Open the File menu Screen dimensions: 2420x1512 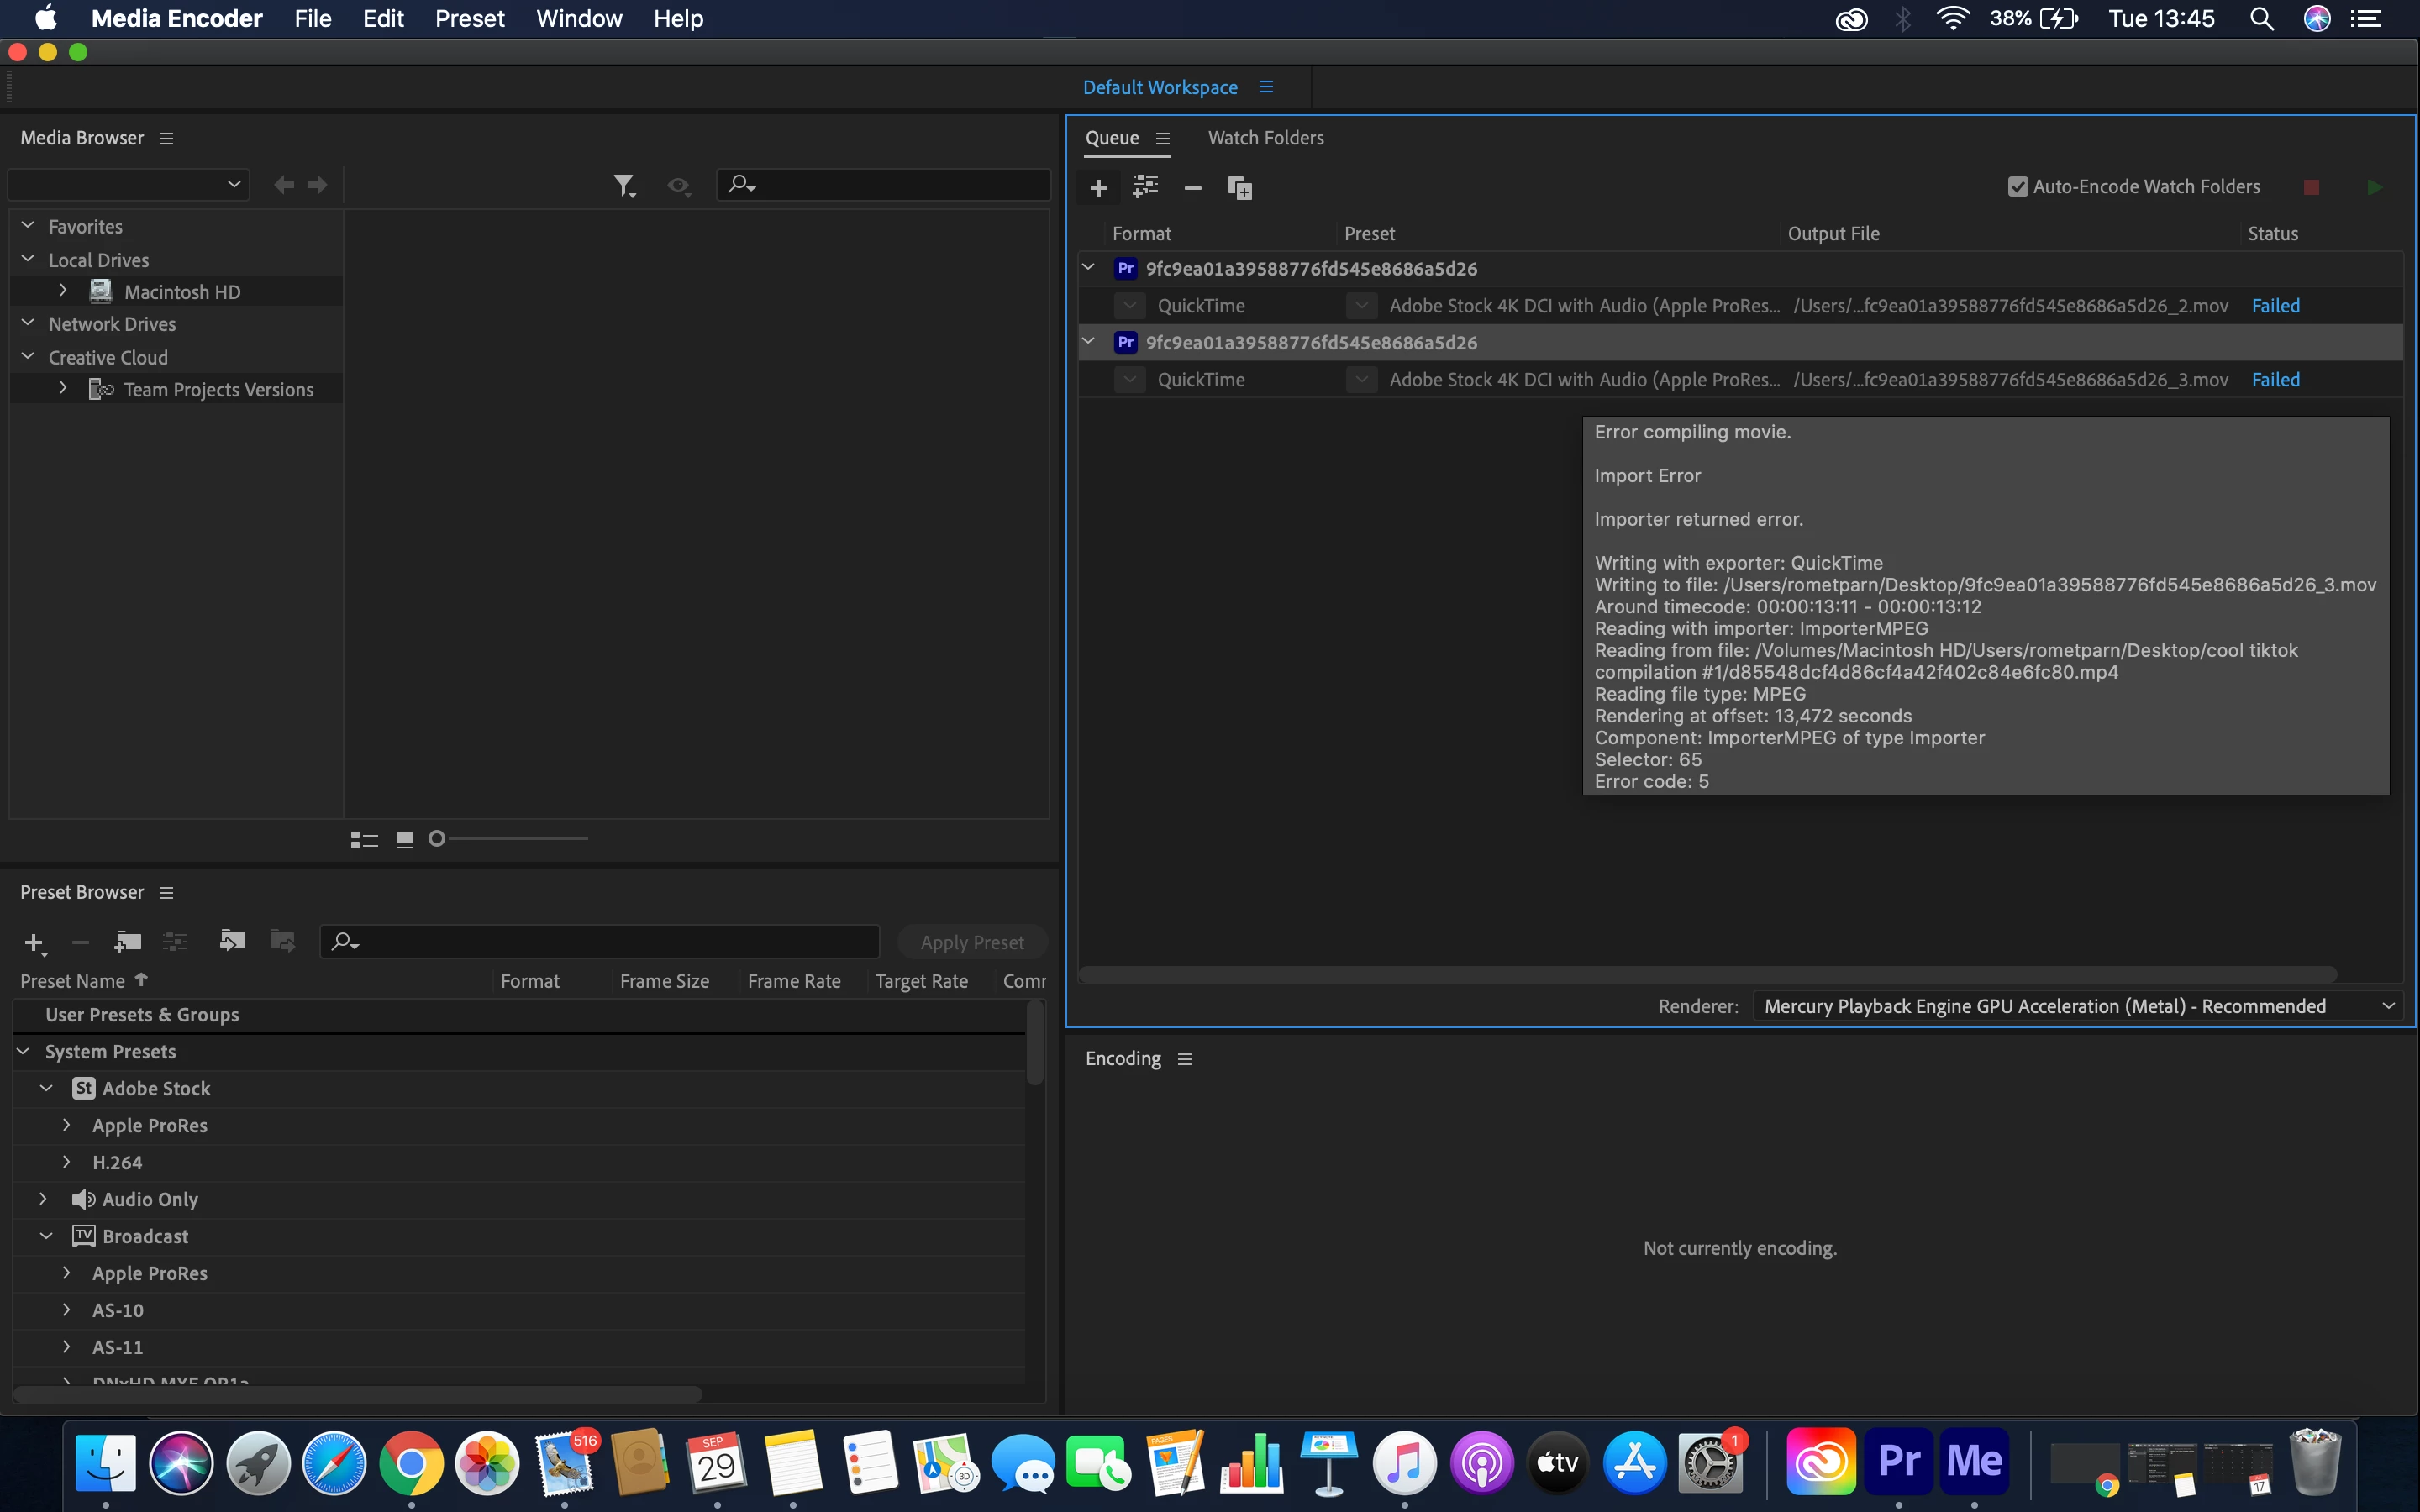point(312,18)
